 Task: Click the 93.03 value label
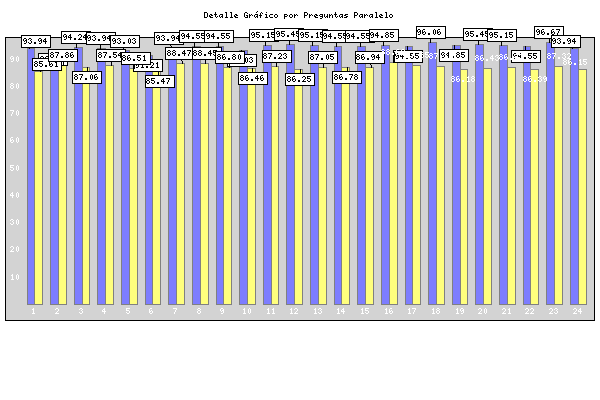(x=124, y=41)
